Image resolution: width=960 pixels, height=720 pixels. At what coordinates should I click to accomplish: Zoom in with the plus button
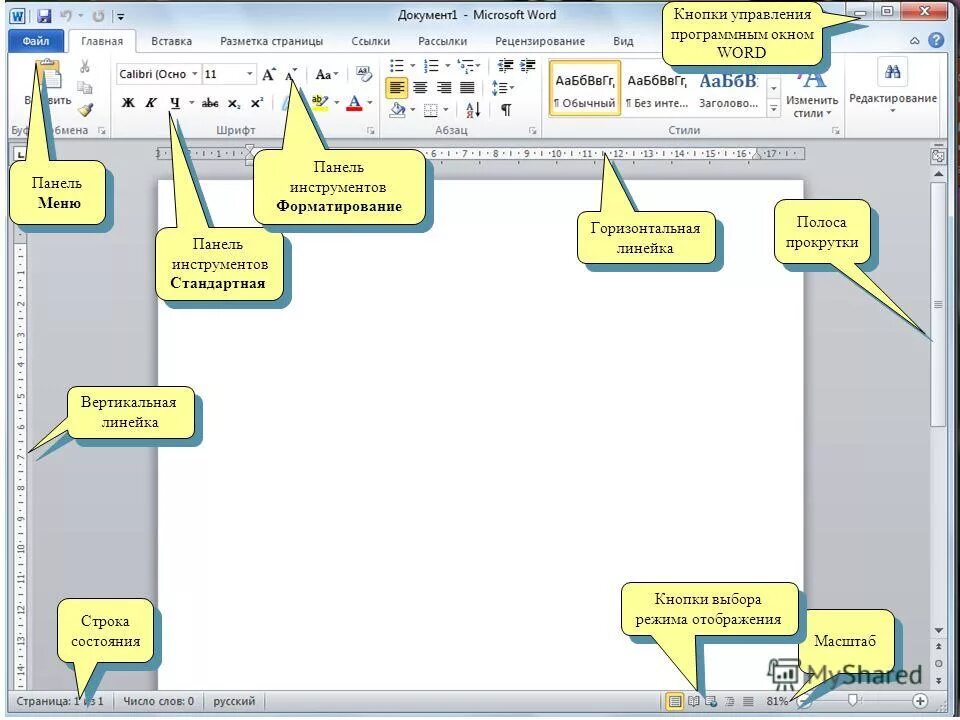click(920, 700)
